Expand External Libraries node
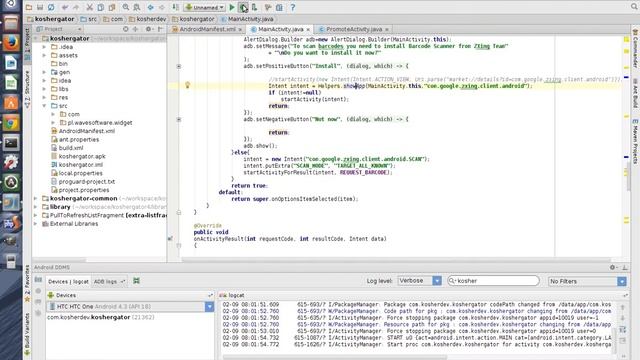Viewport: 640px width, 360px height. tap(36, 224)
